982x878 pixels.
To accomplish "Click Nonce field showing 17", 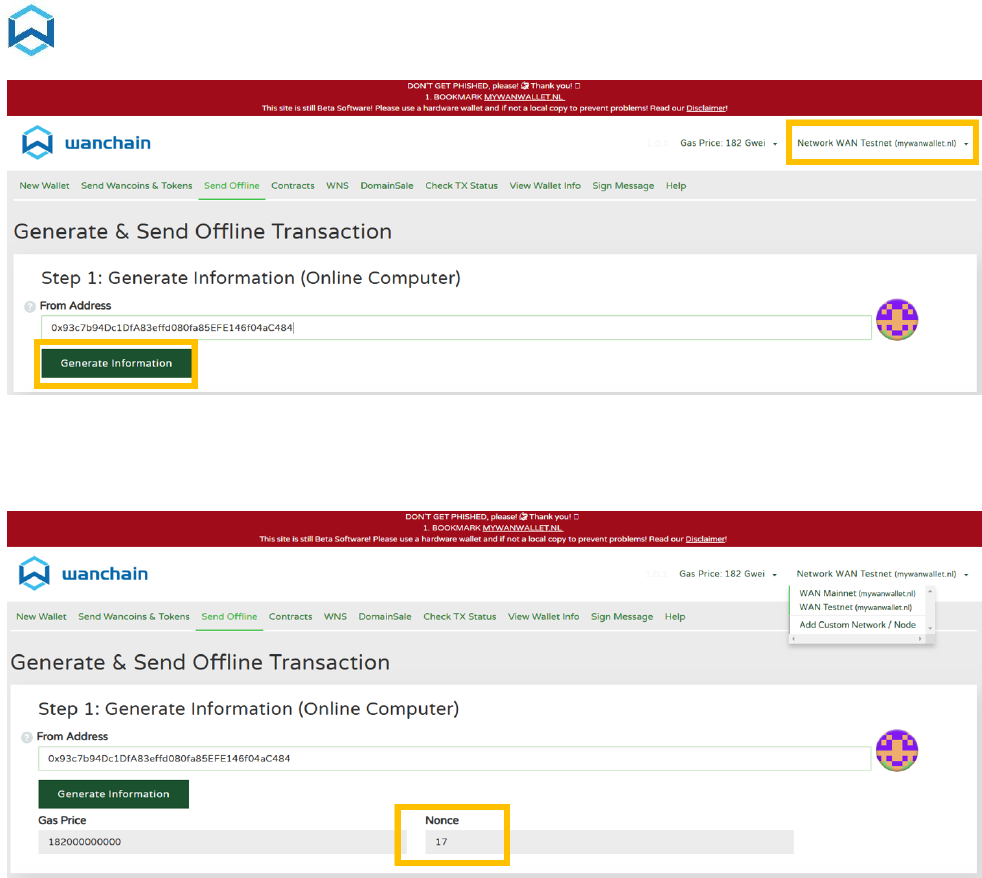I will tap(609, 842).
